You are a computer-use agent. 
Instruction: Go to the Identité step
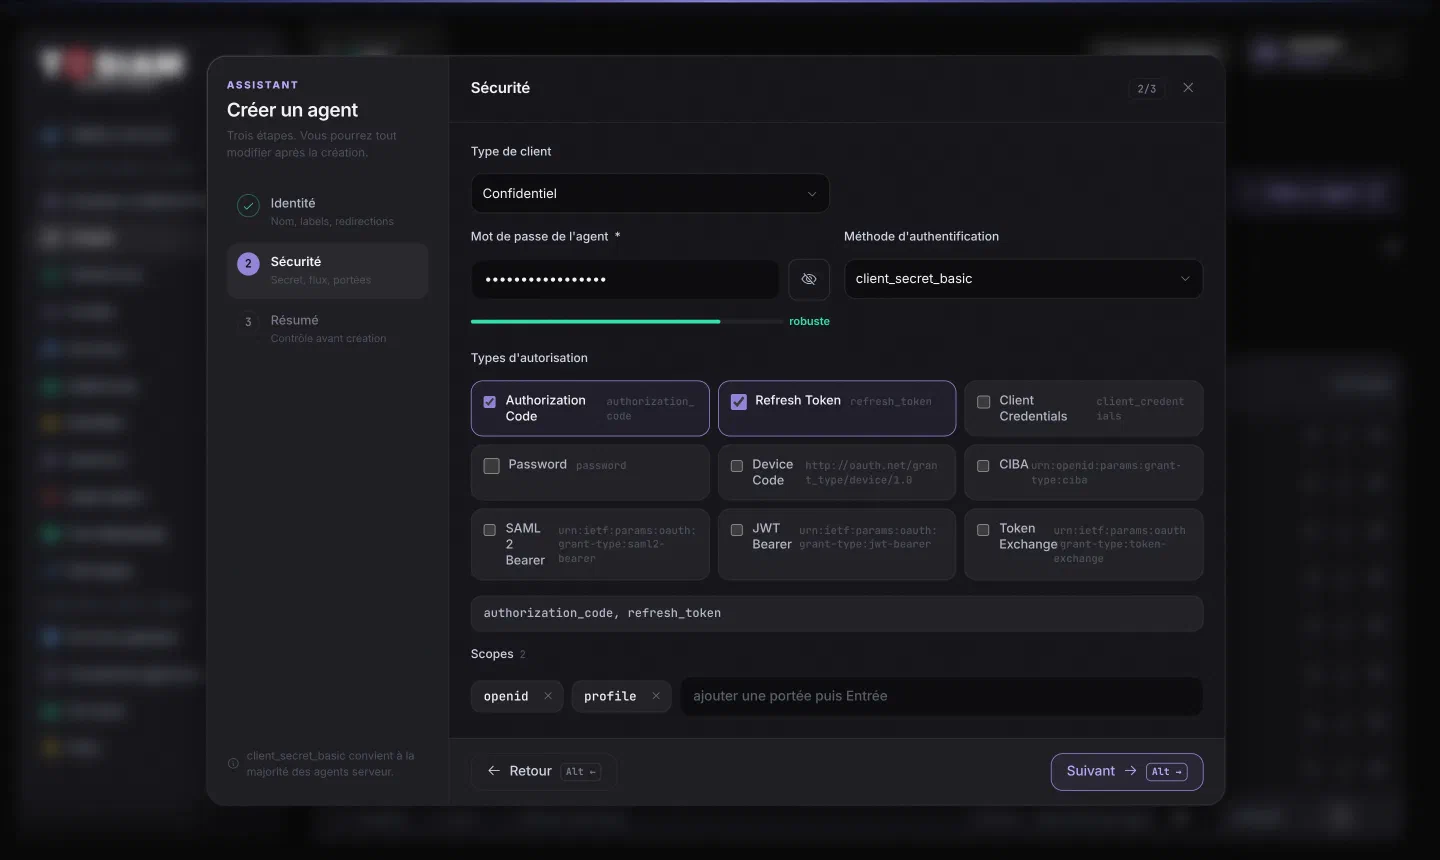pyautogui.click(x=328, y=212)
